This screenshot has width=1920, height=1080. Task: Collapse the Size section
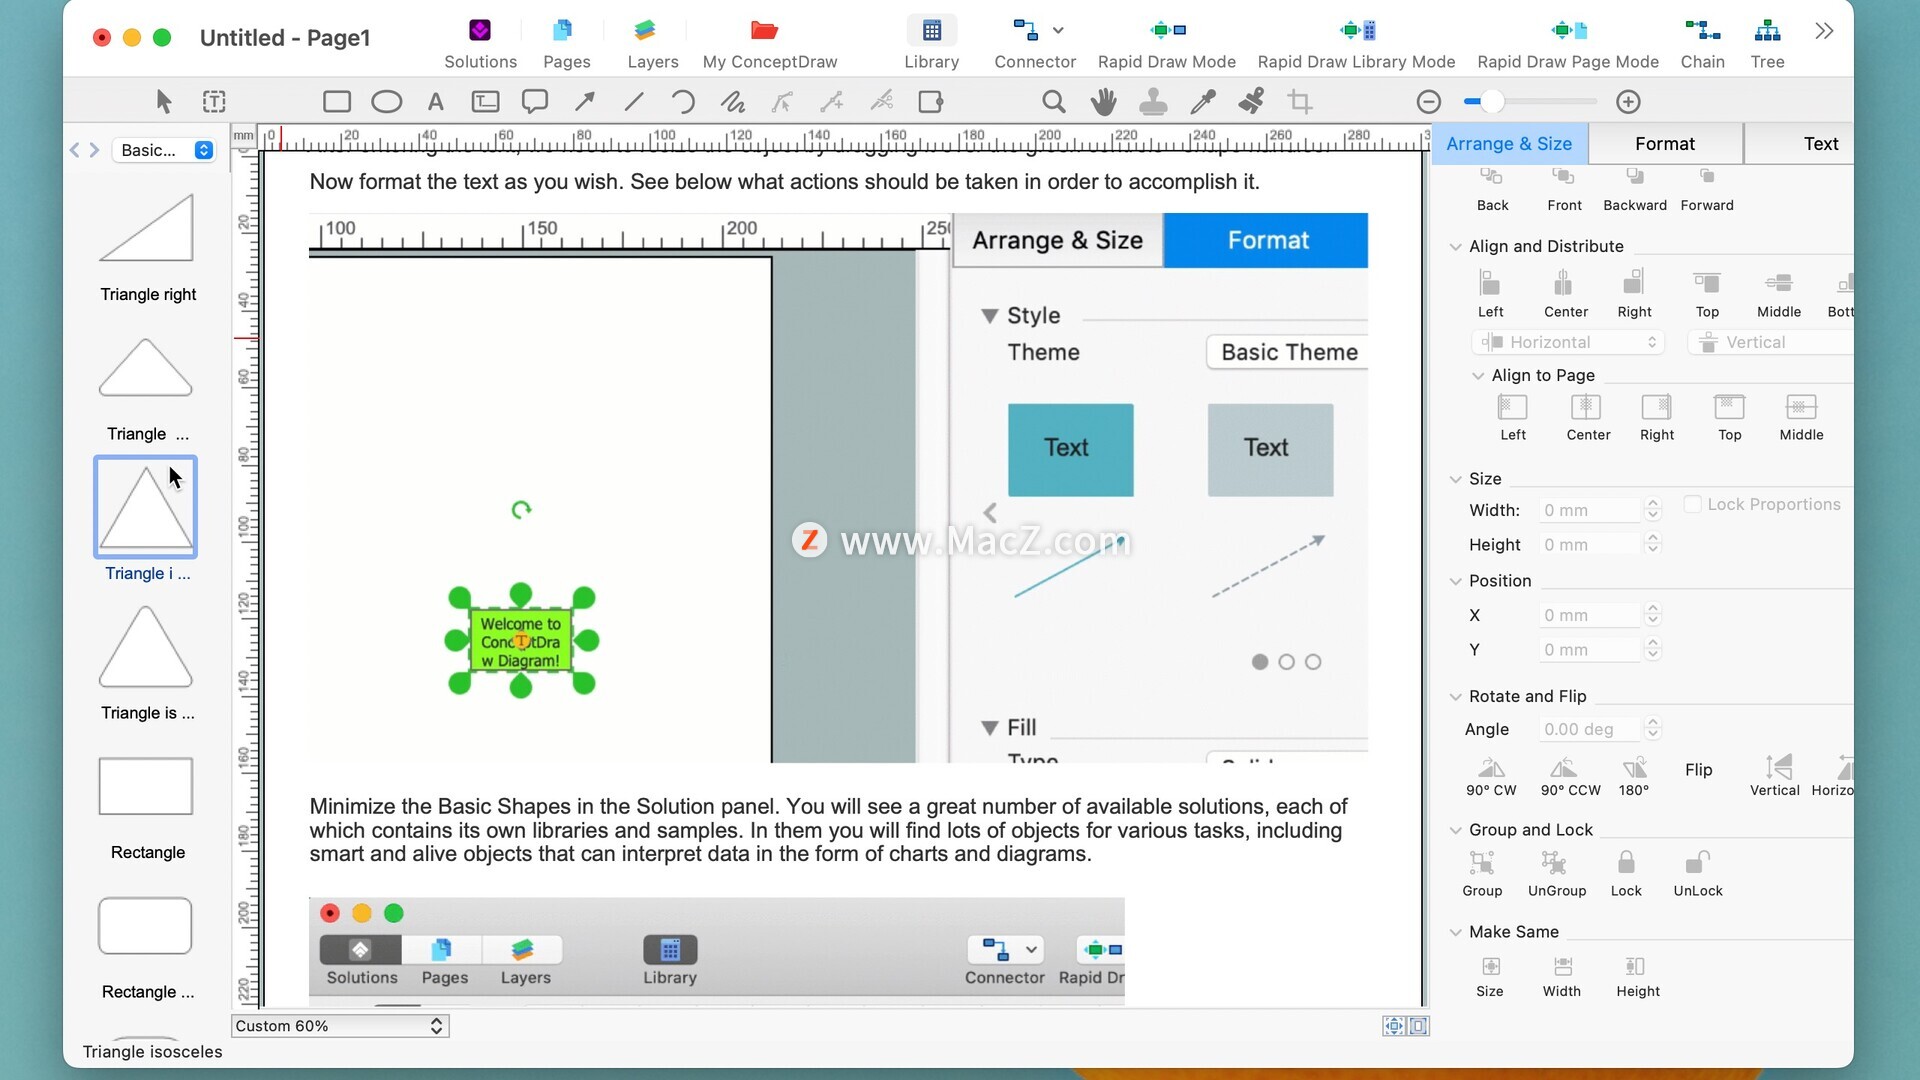point(1455,479)
